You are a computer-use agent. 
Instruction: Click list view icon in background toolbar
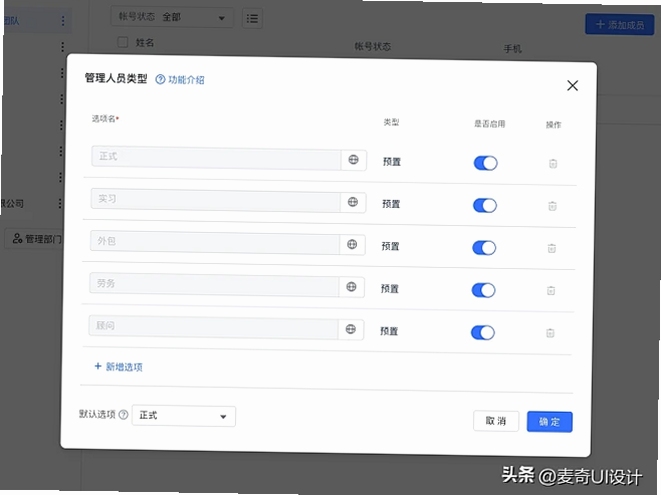(x=252, y=18)
